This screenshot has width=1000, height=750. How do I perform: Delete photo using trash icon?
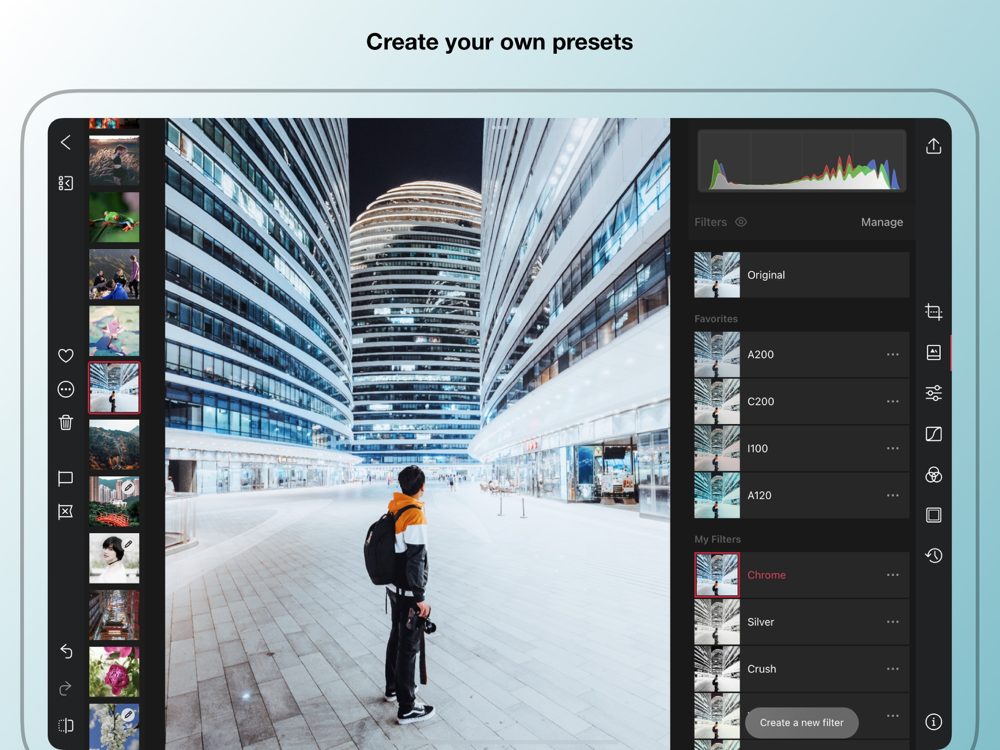click(x=66, y=423)
